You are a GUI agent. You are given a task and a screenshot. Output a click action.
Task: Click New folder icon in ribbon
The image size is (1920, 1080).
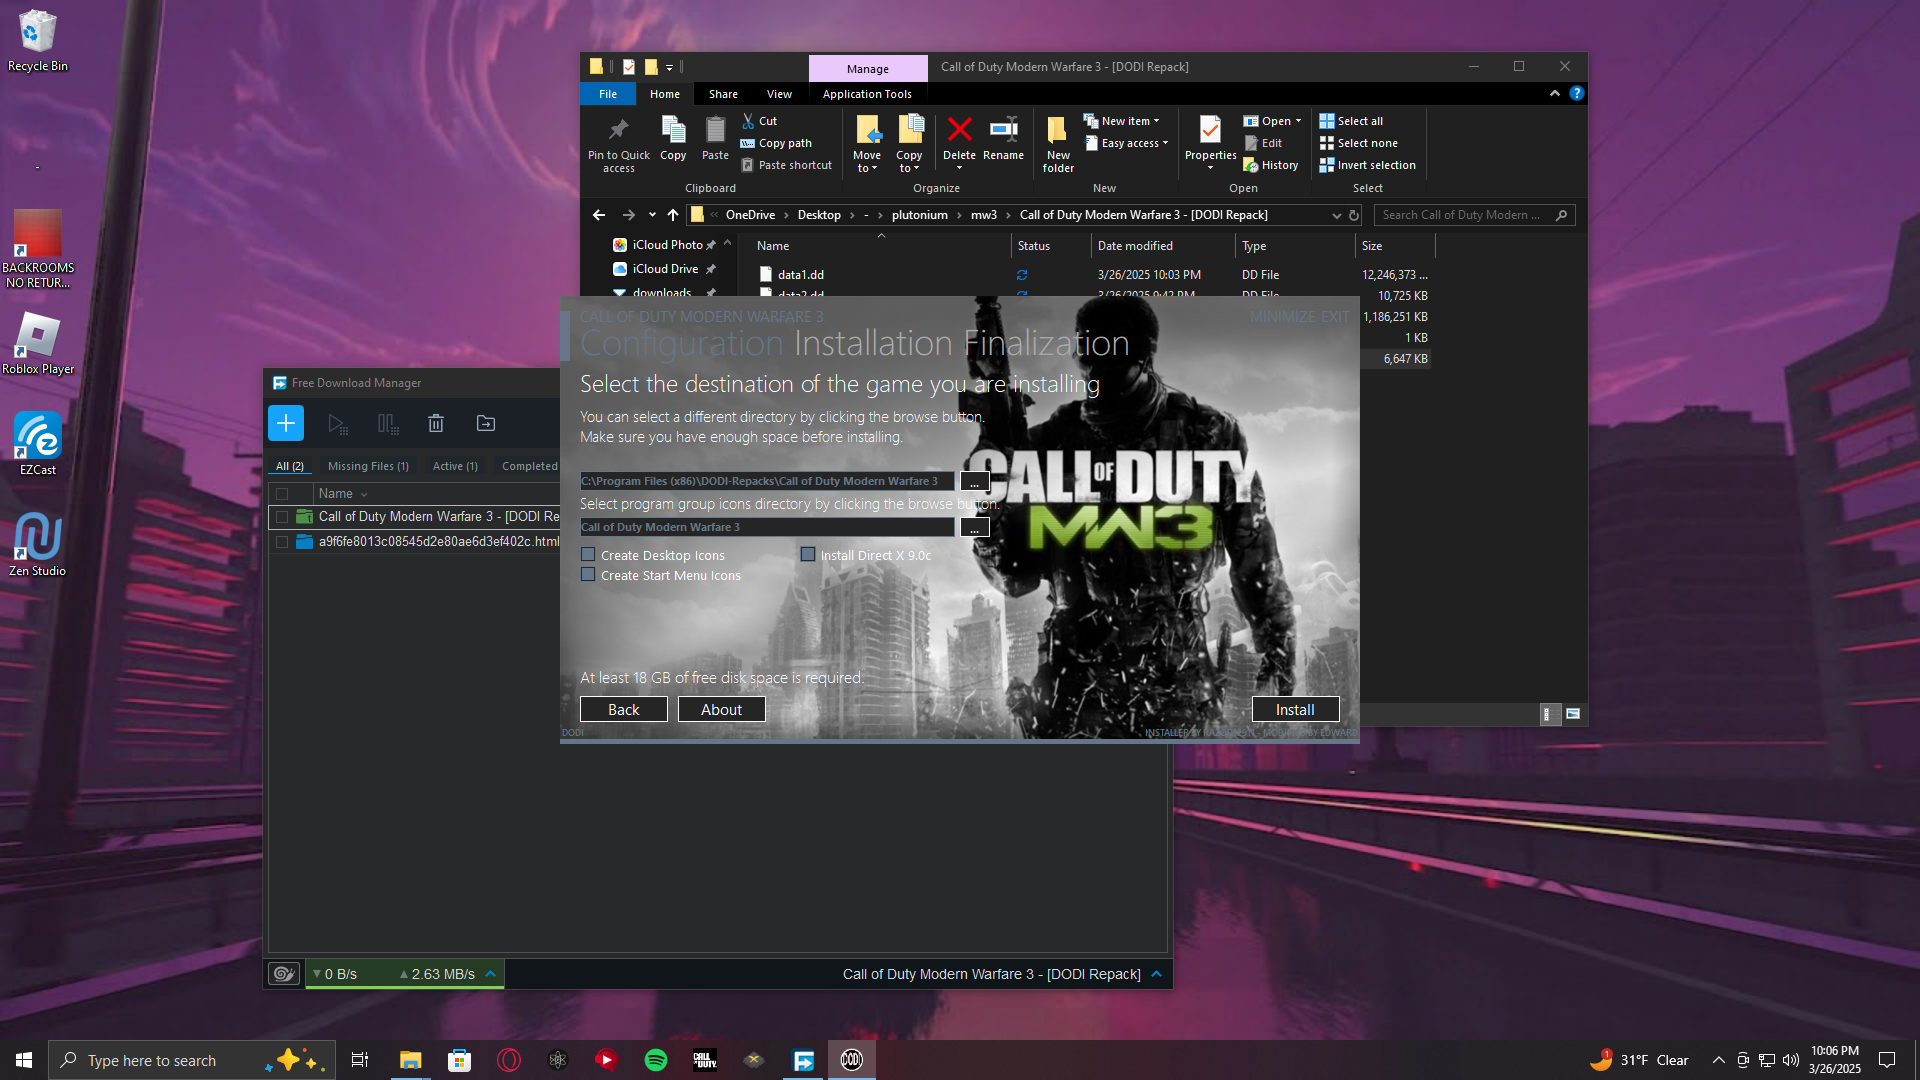coord(1057,130)
